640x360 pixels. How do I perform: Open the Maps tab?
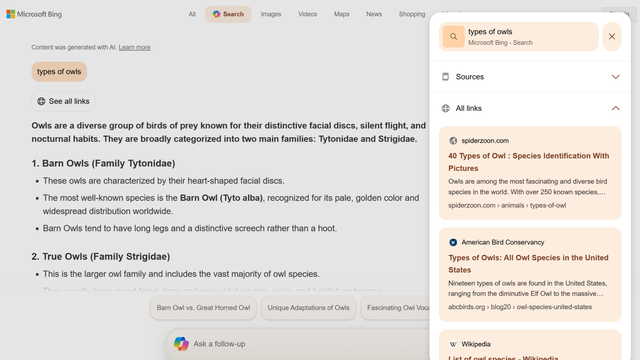(x=342, y=14)
